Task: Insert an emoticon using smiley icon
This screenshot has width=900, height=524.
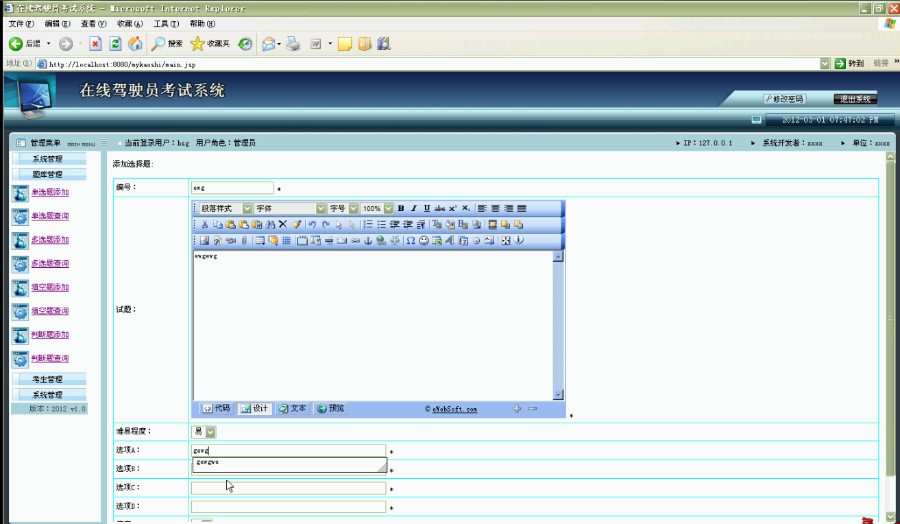Action: 424,241
